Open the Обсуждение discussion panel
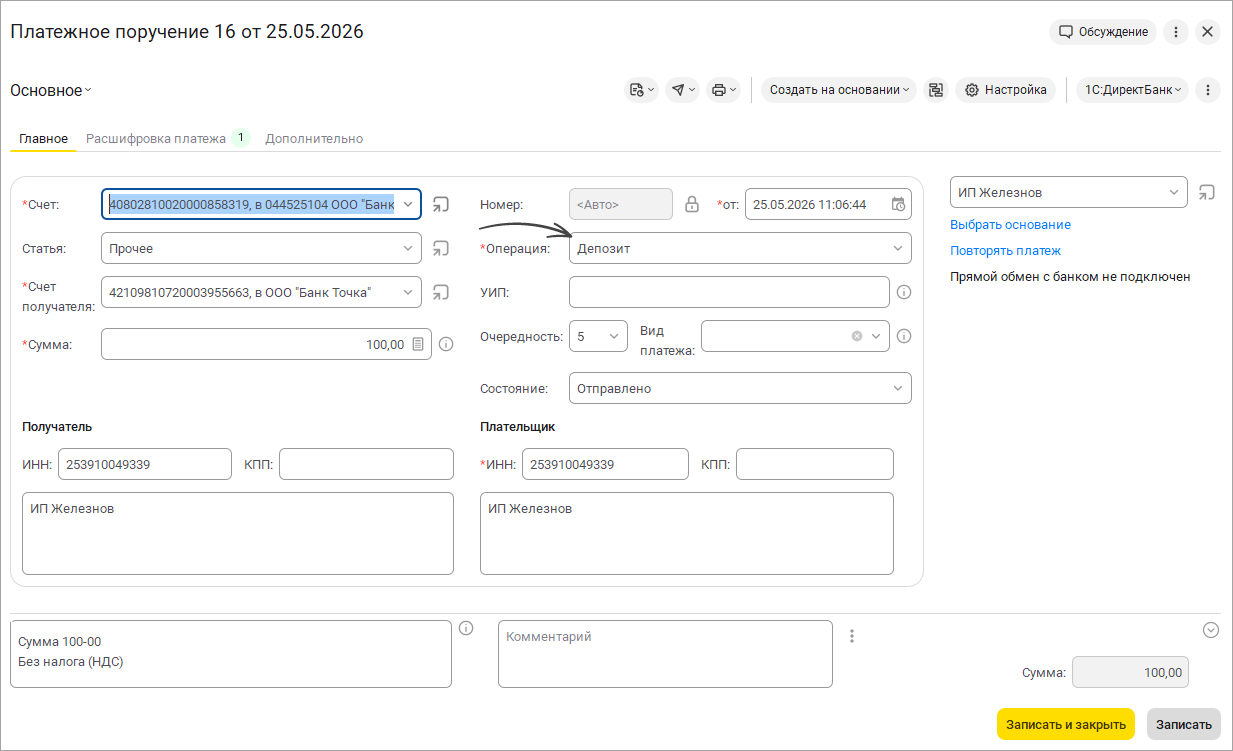This screenshot has width=1233, height=751. 1103,32
